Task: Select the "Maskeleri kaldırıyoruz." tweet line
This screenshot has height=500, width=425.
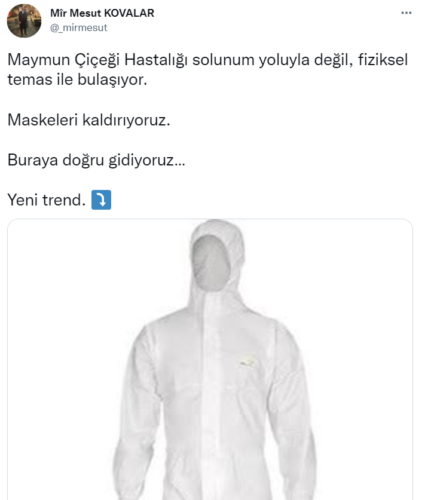Action: pos(89,120)
